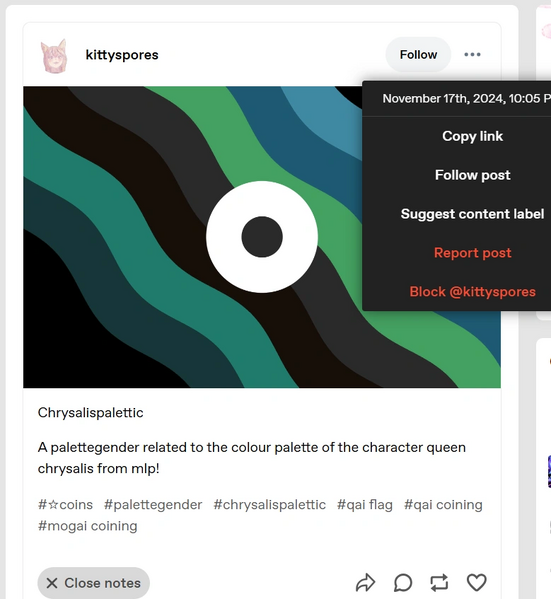Open kittyspores cat avatar
This screenshot has width=551, height=599.
[x=54, y=56]
